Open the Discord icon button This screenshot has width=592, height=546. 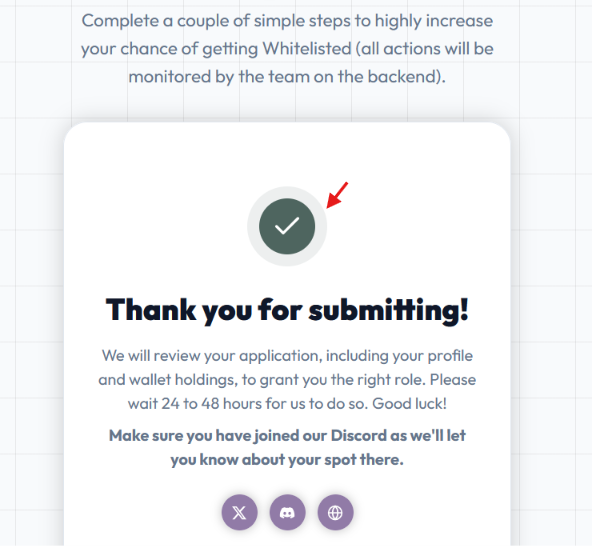[x=287, y=512]
